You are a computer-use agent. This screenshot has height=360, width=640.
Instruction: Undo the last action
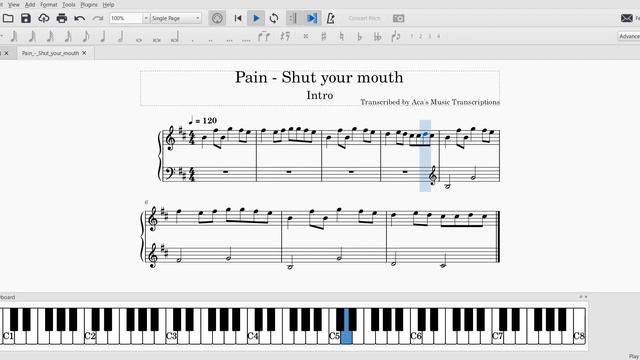click(x=80, y=18)
